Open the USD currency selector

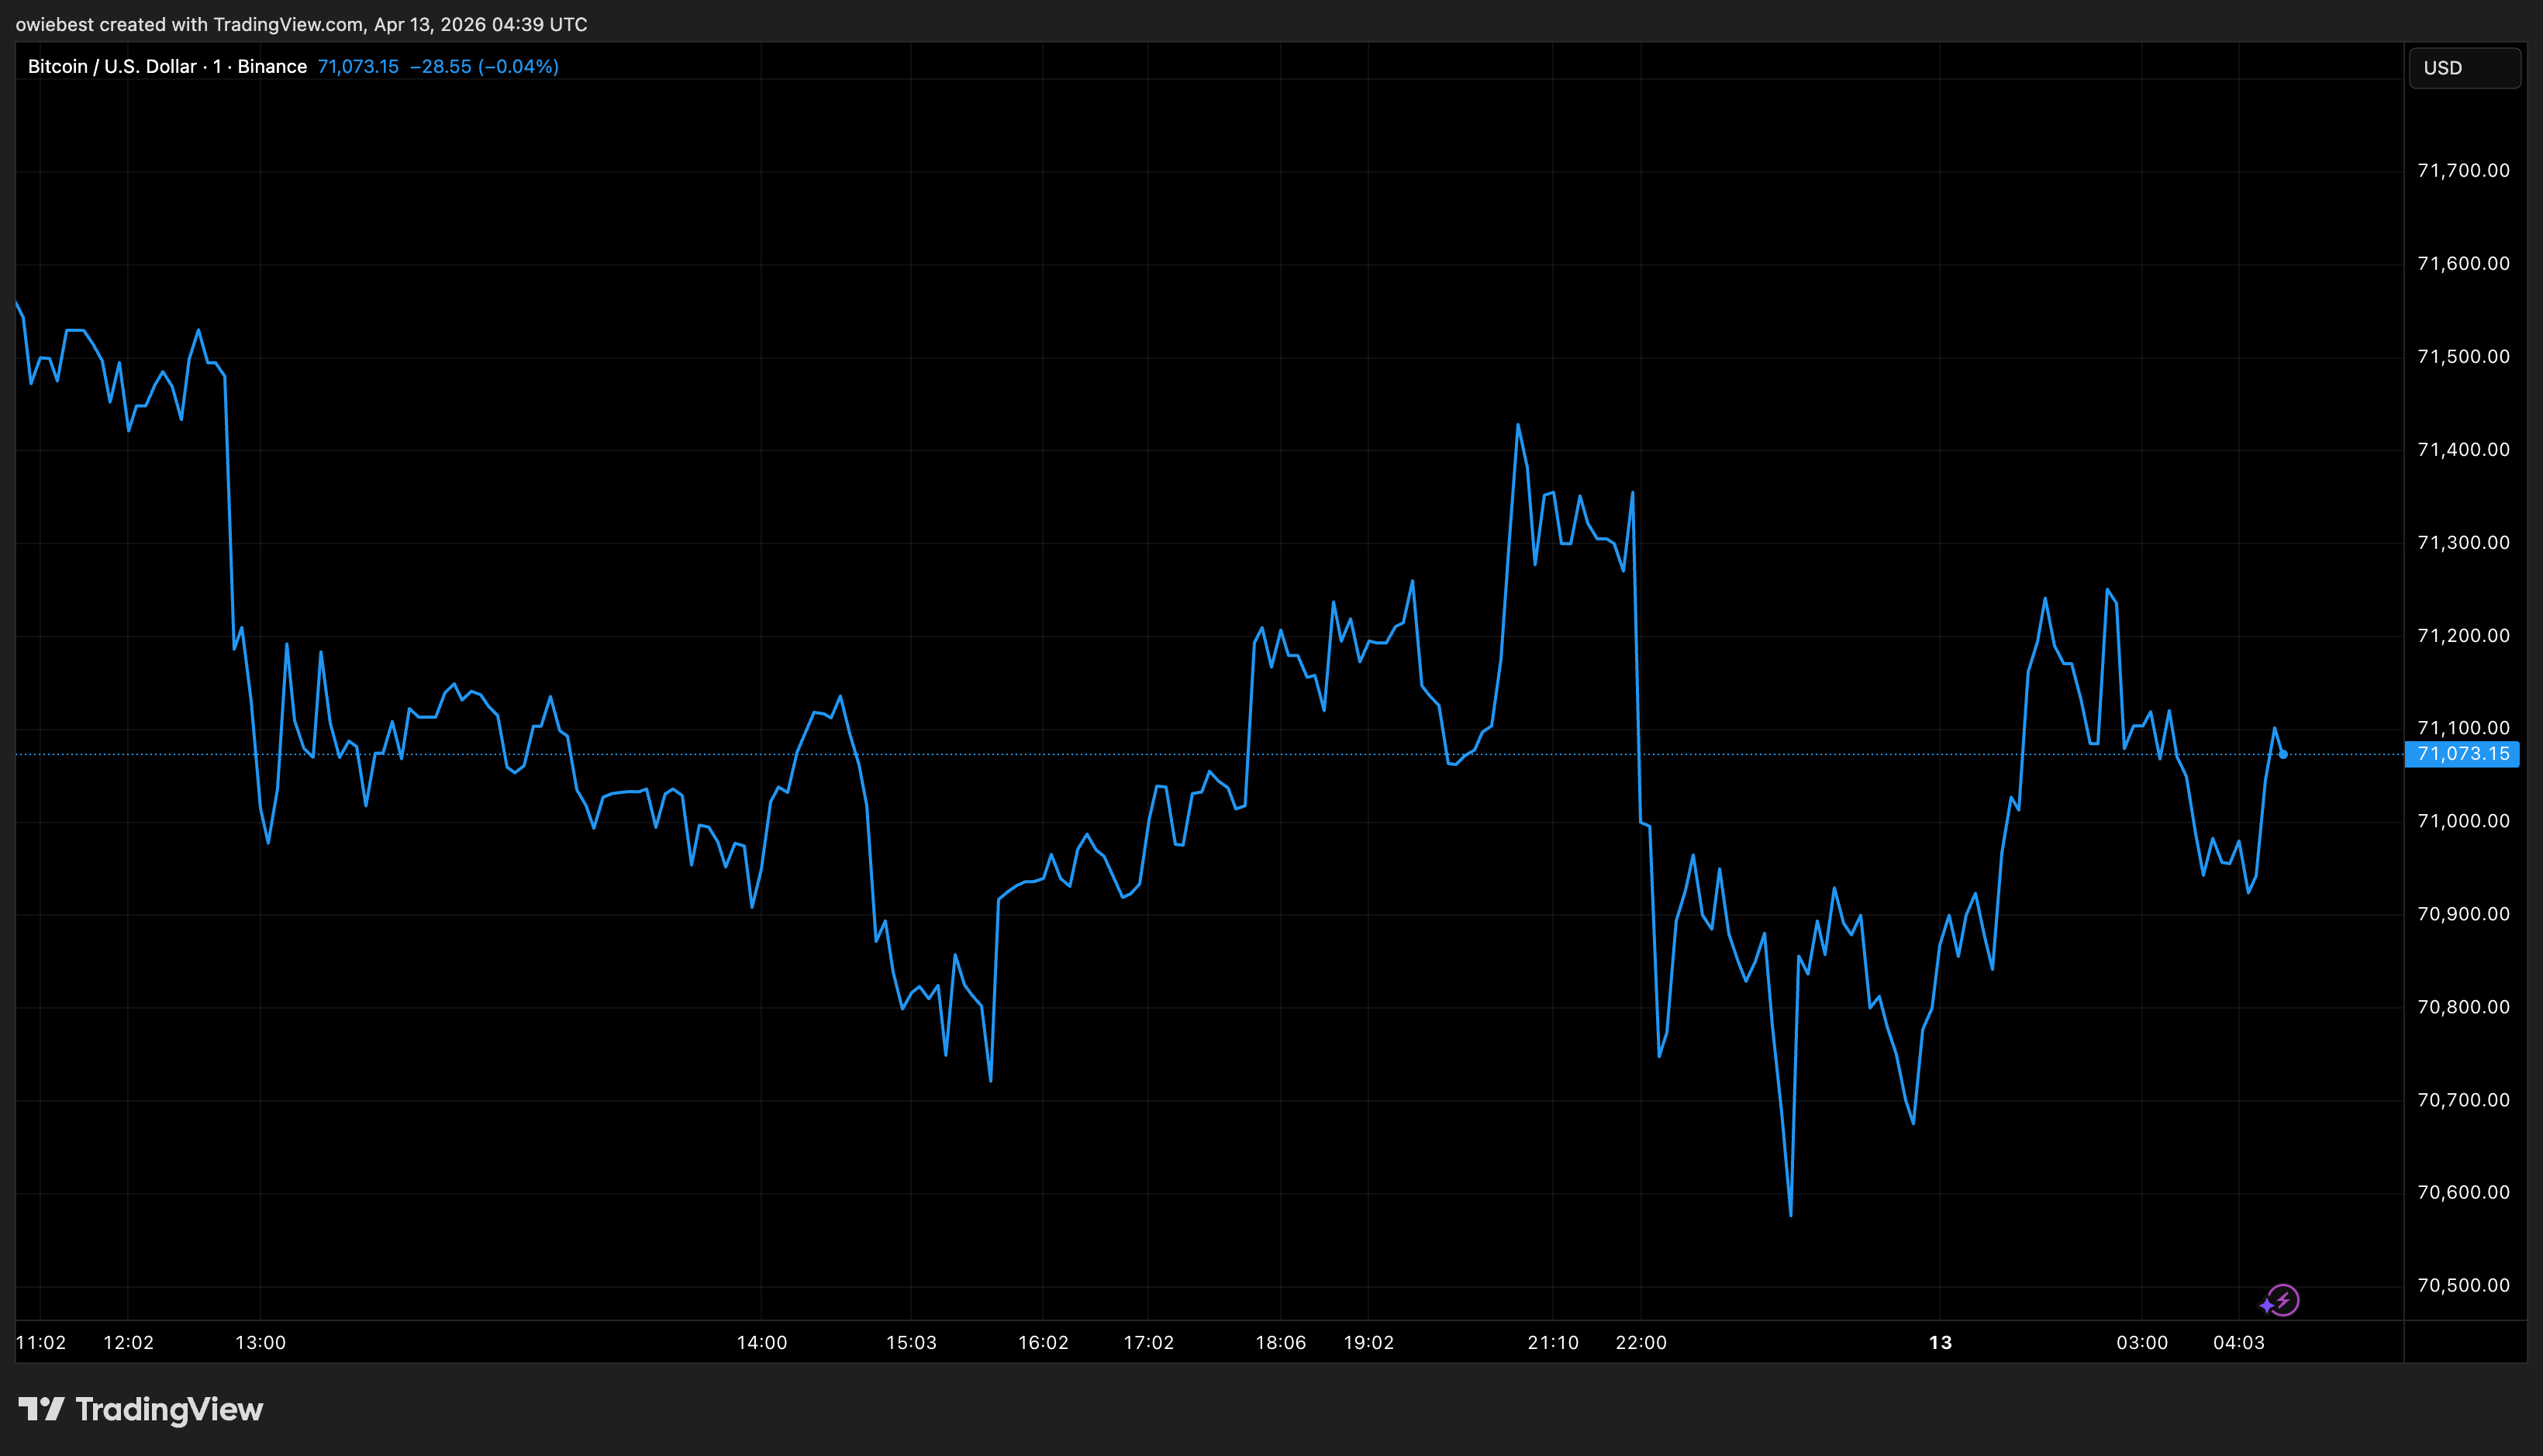(2464, 67)
